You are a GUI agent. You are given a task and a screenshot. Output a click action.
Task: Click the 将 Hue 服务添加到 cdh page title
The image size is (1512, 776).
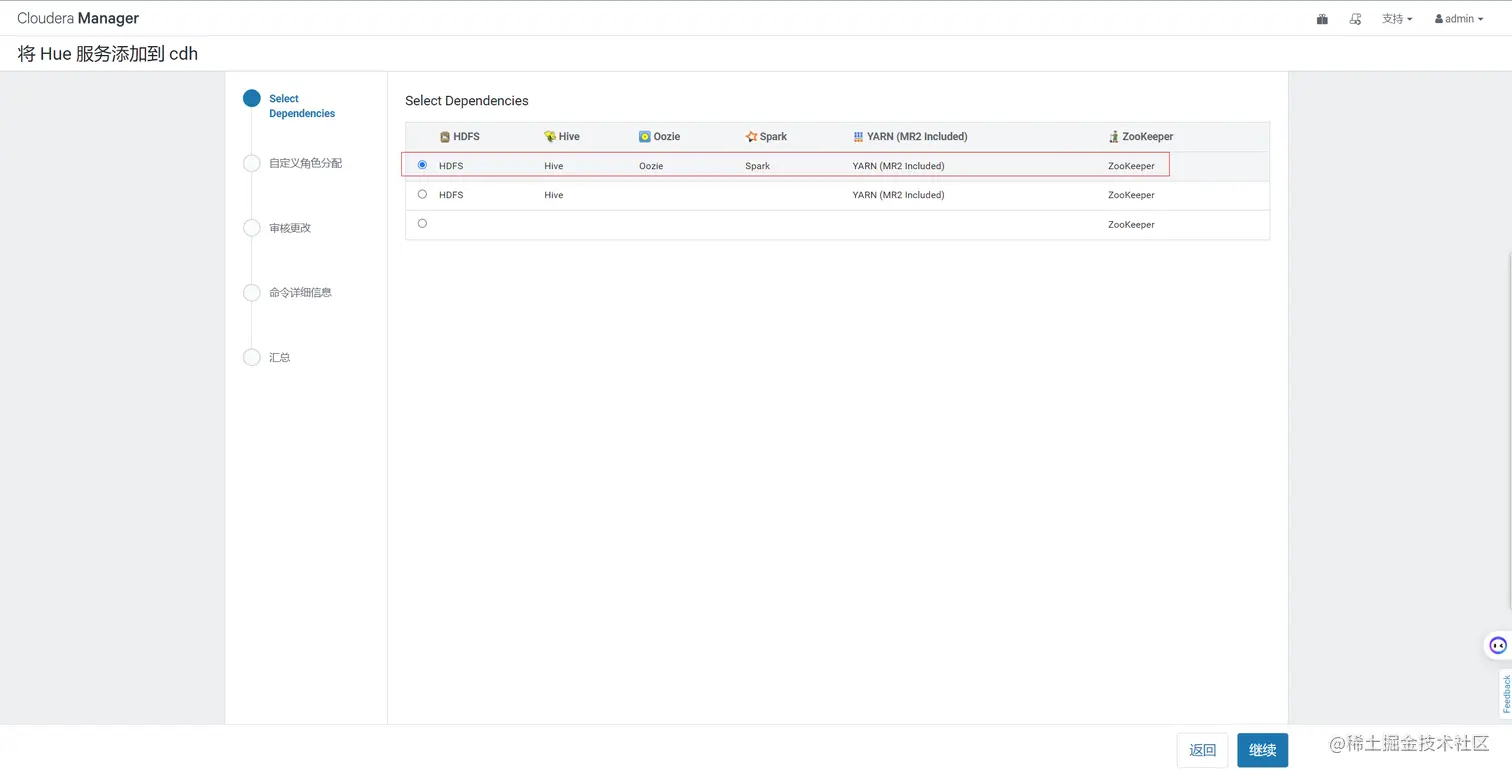tap(108, 54)
